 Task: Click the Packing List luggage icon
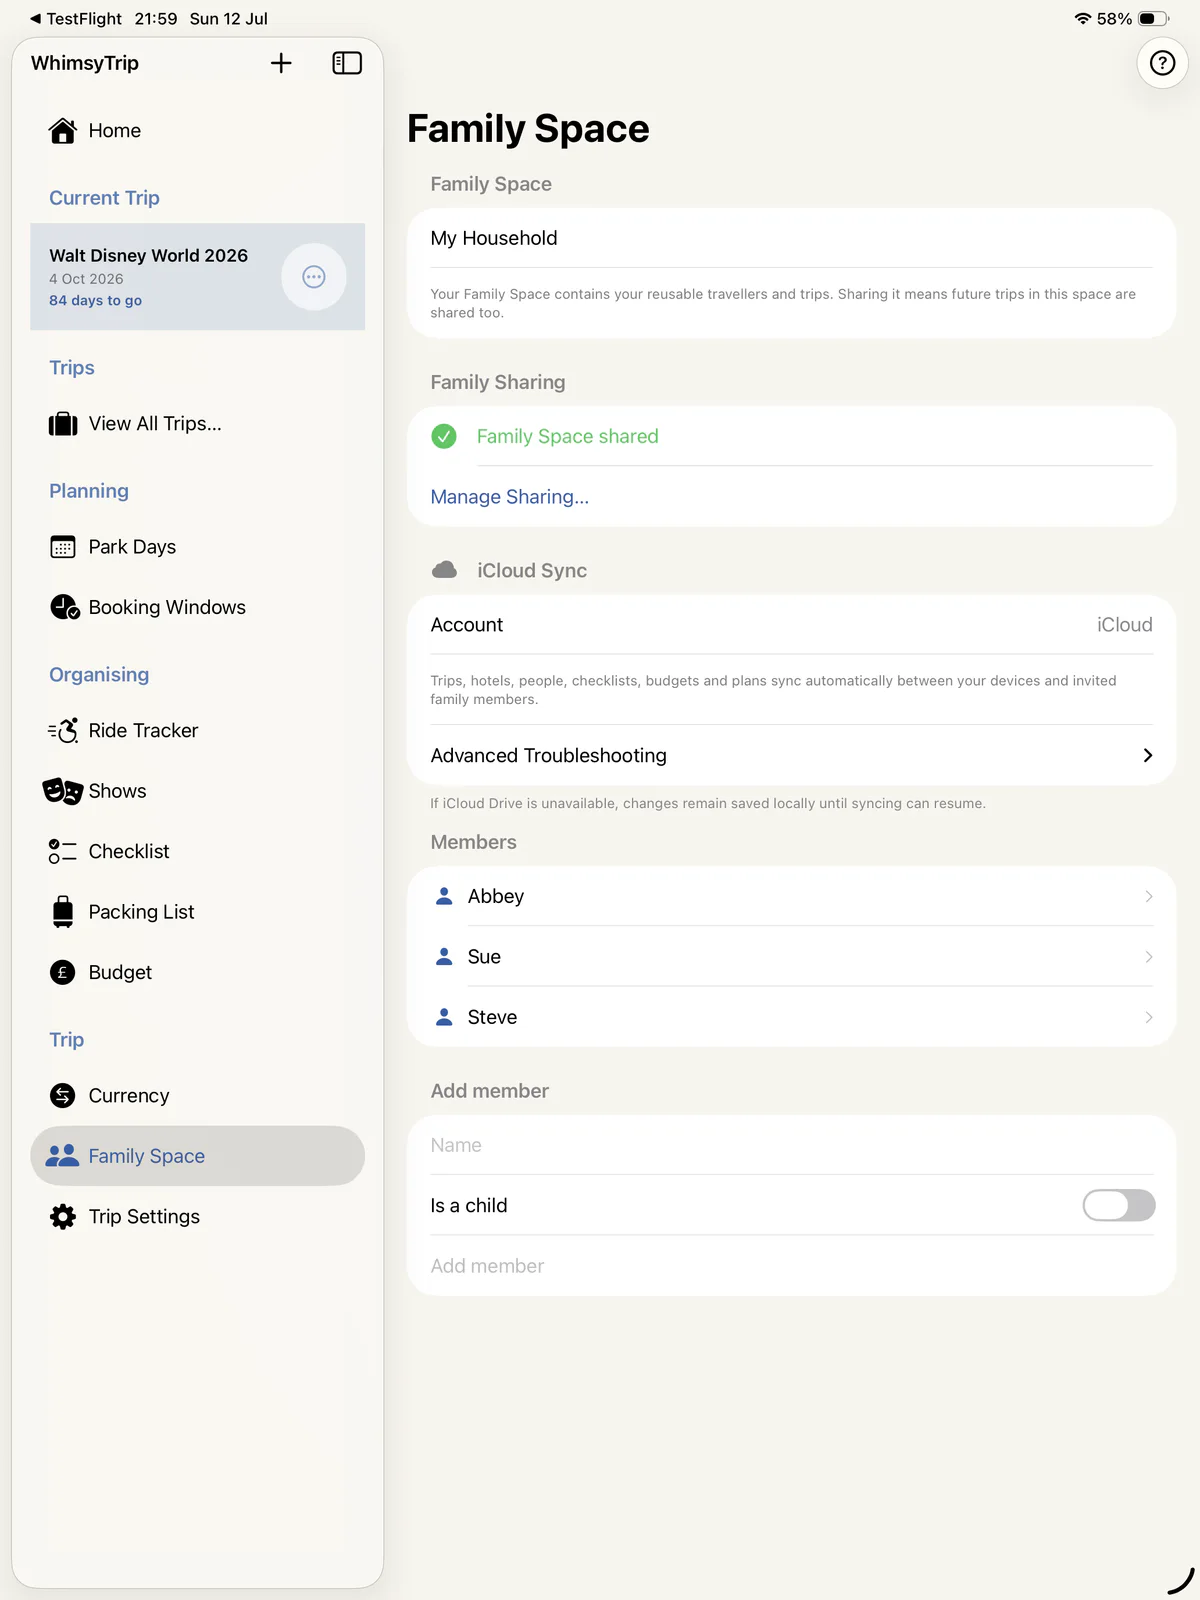(x=63, y=912)
